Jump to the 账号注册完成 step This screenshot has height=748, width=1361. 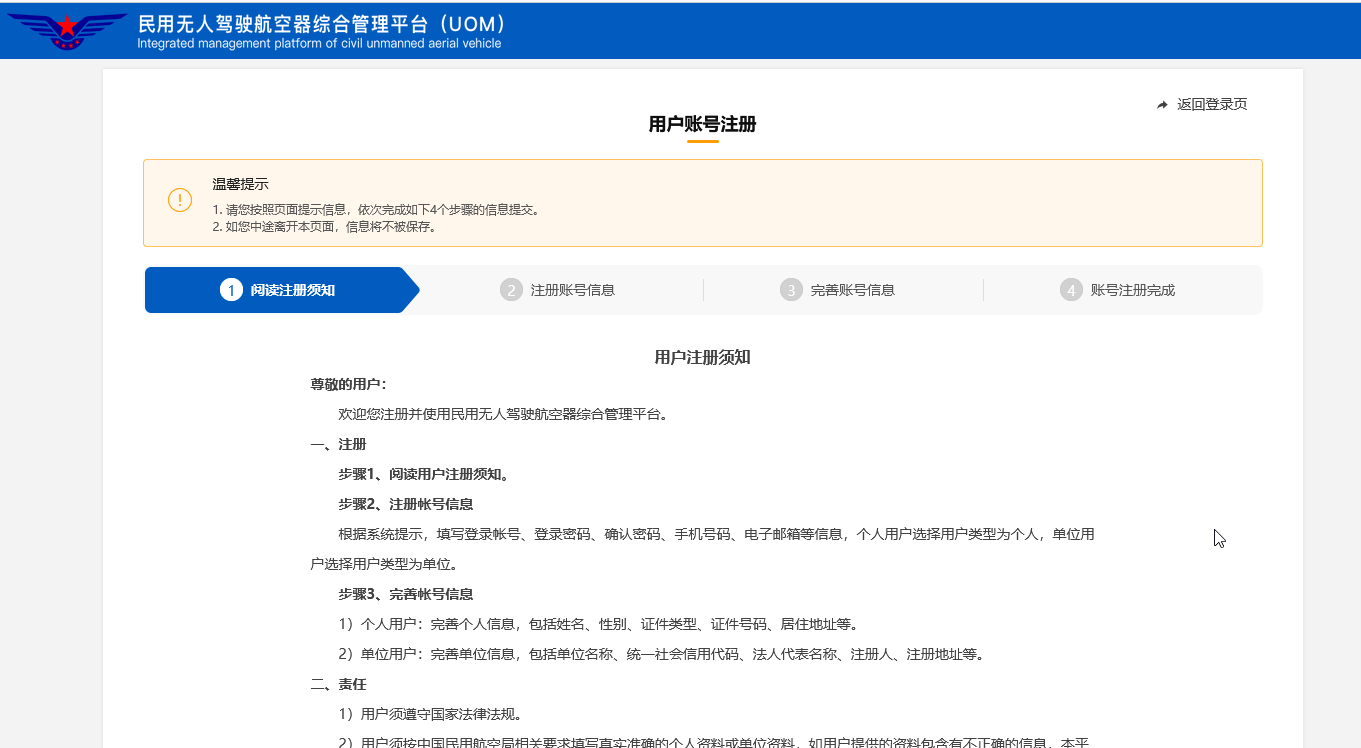1132,290
